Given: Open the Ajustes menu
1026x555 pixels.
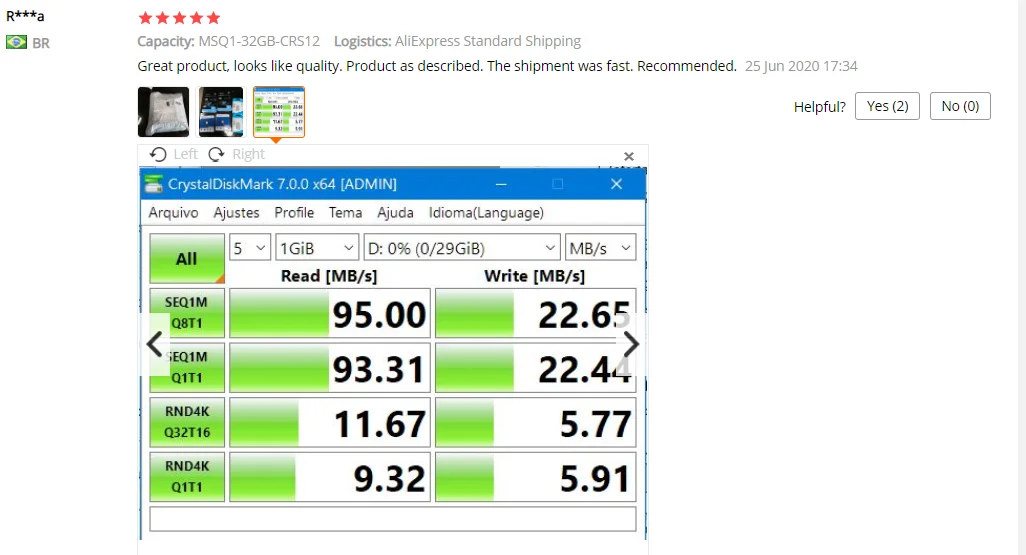Looking at the screenshot, I should pyautogui.click(x=236, y=213).
